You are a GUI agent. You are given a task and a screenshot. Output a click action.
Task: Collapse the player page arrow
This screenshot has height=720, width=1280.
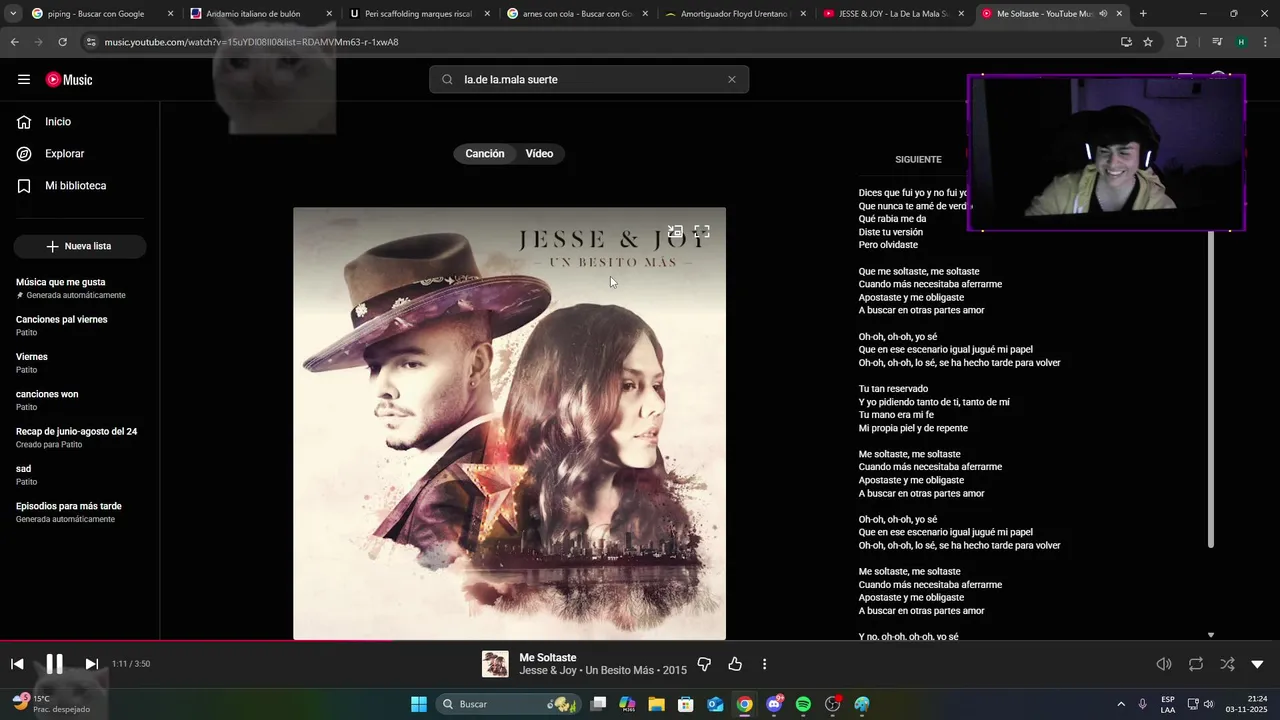coord(1257,664)
